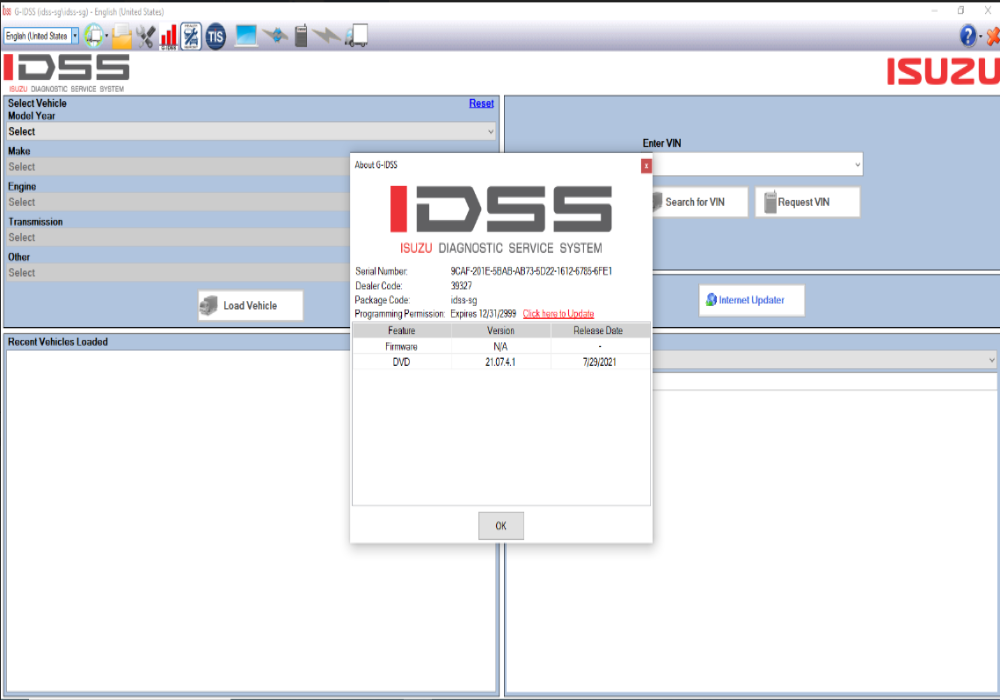Close the About G-IDSS dialog with red X

click(646, 166)
